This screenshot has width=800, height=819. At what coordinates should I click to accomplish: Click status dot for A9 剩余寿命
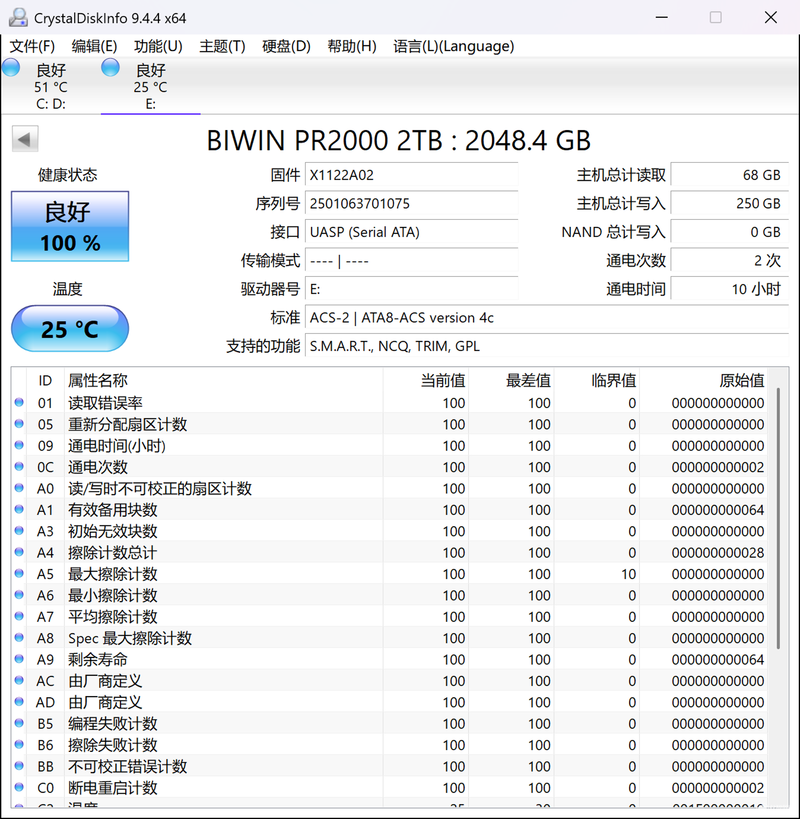19,659
